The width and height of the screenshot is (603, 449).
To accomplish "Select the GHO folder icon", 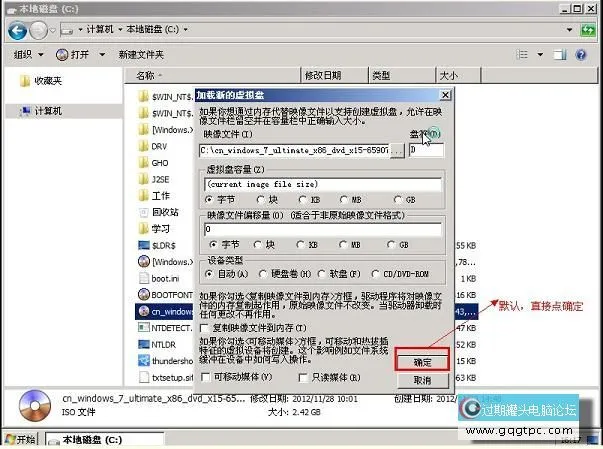I will click(143, 163).
